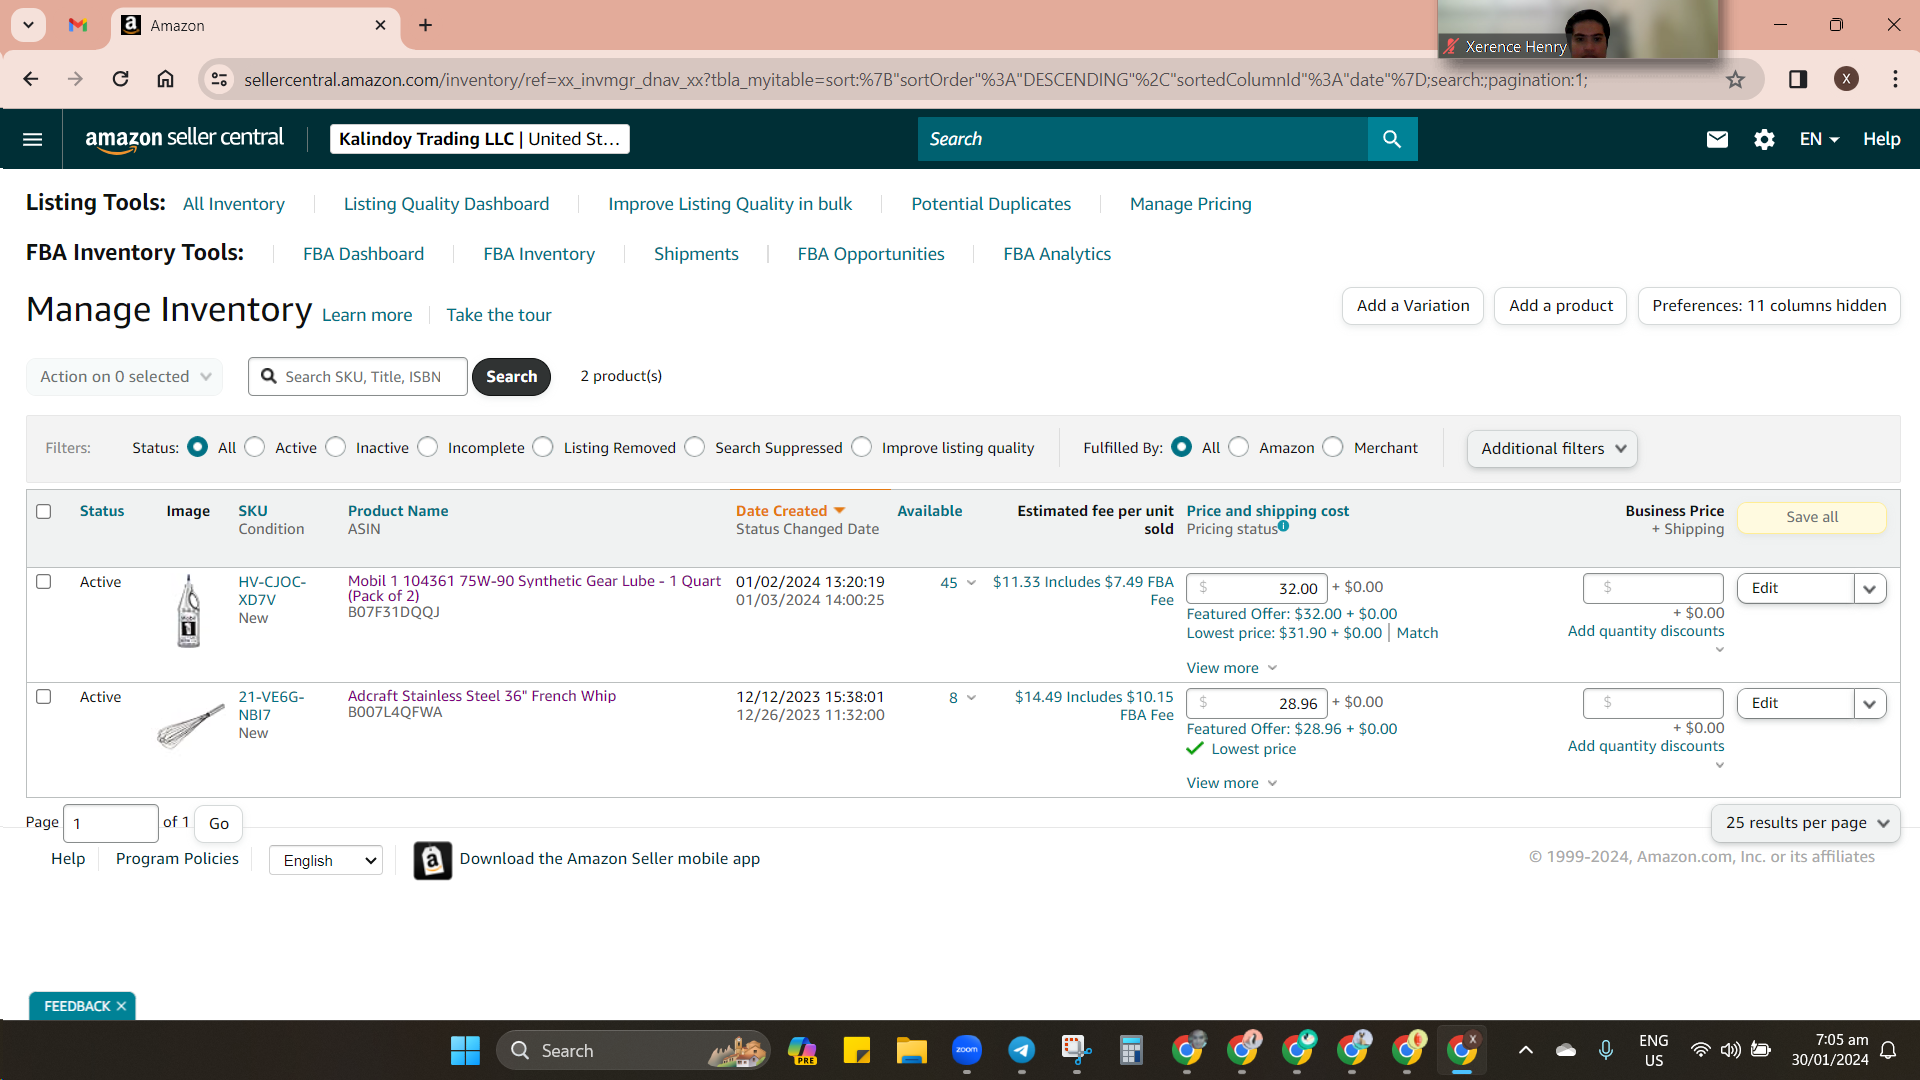Click the Search SKU, Title, ISBN field
Image resolution: width=1920 pixels, height=1080 pixels.
pos(358,377)
